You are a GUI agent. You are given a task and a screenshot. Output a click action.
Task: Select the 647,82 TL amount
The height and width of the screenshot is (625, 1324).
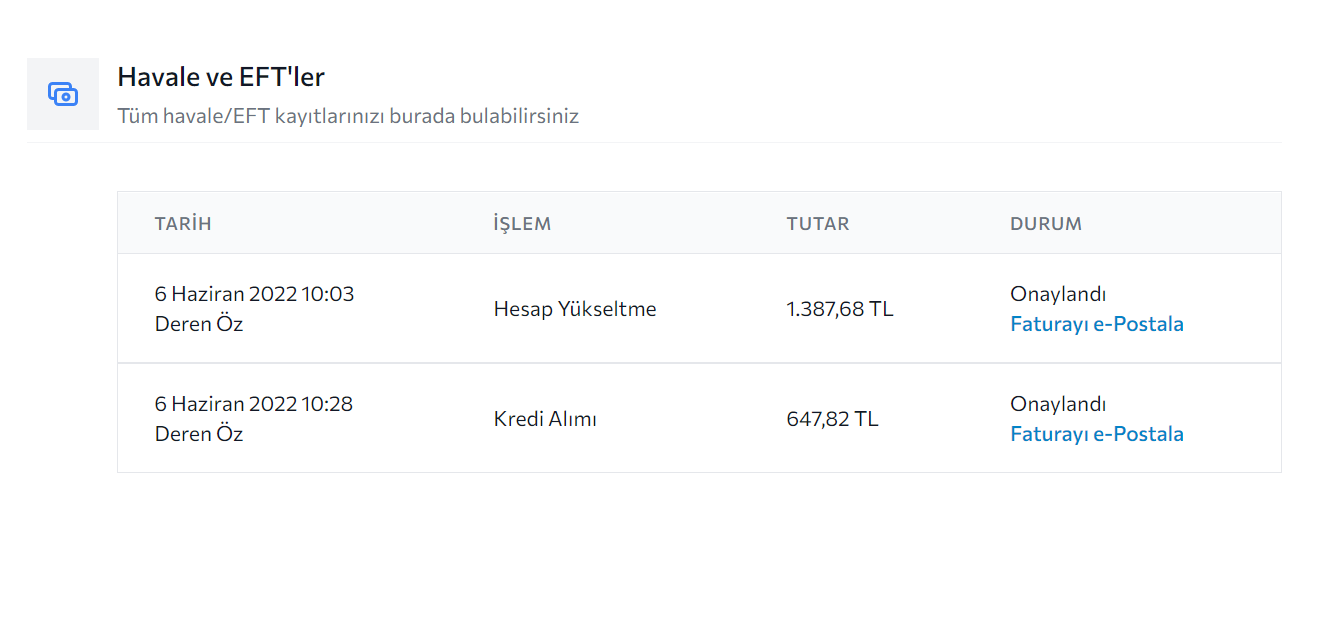point(833,419)
